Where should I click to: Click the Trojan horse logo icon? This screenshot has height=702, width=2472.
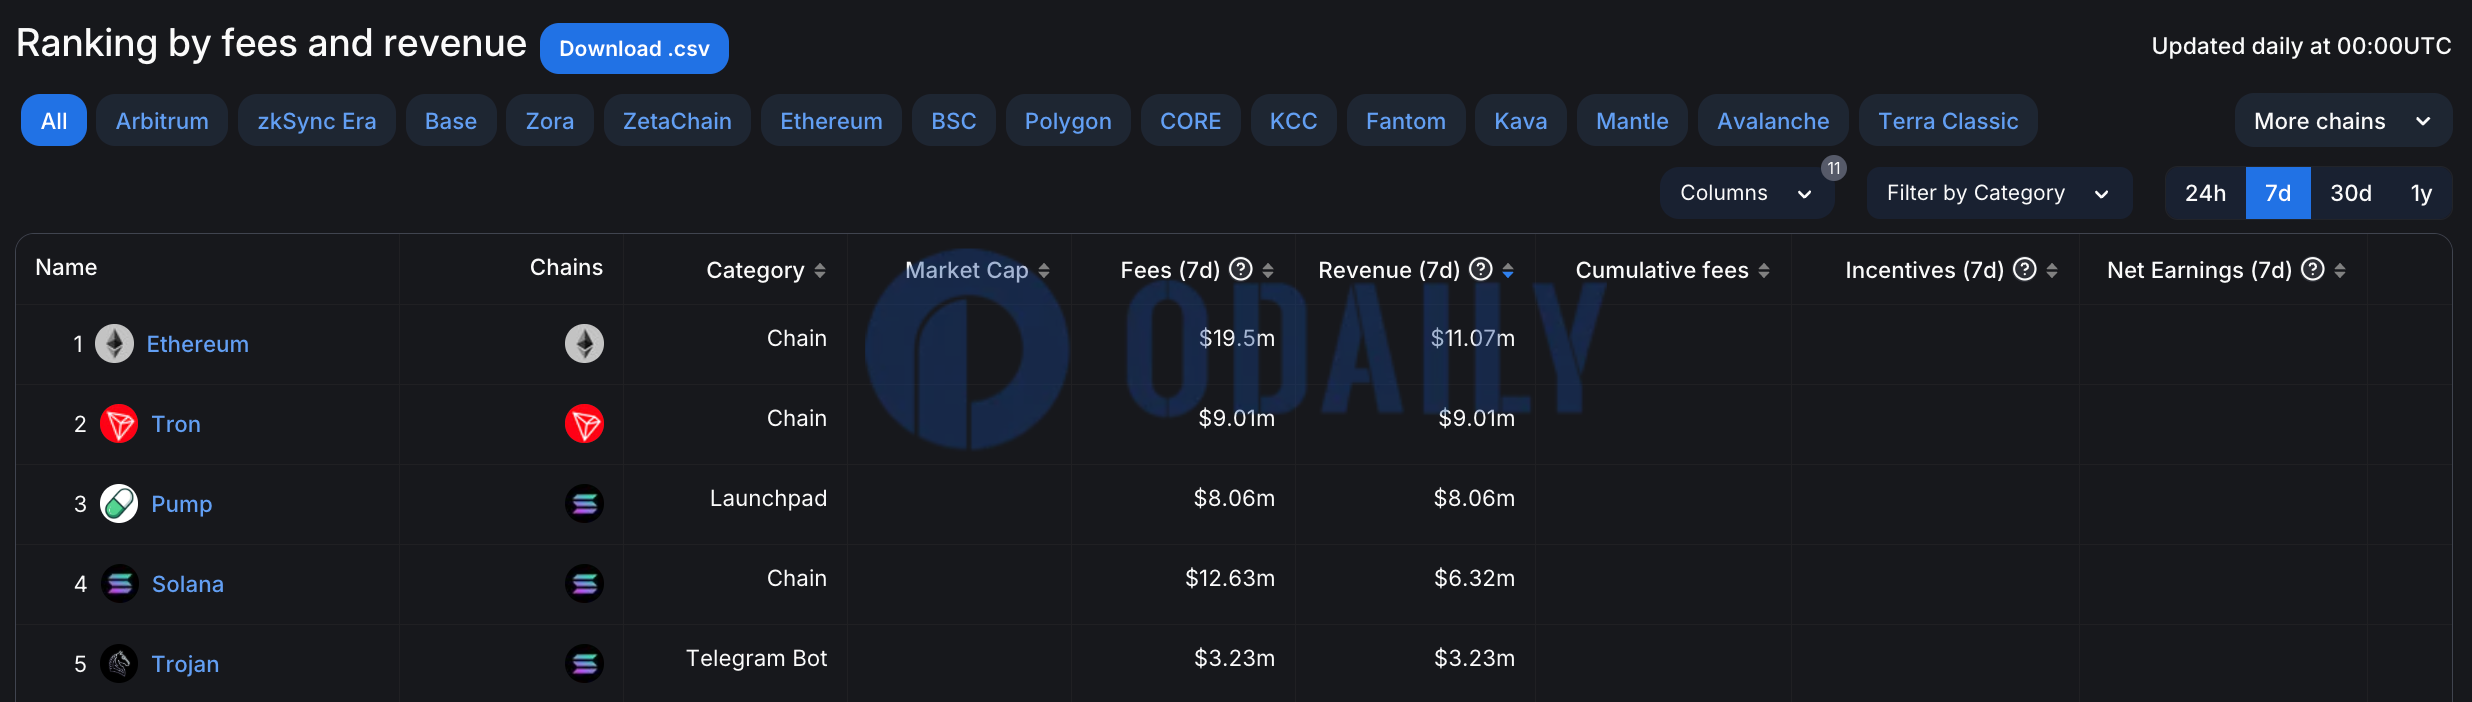[x=119, y=664]
